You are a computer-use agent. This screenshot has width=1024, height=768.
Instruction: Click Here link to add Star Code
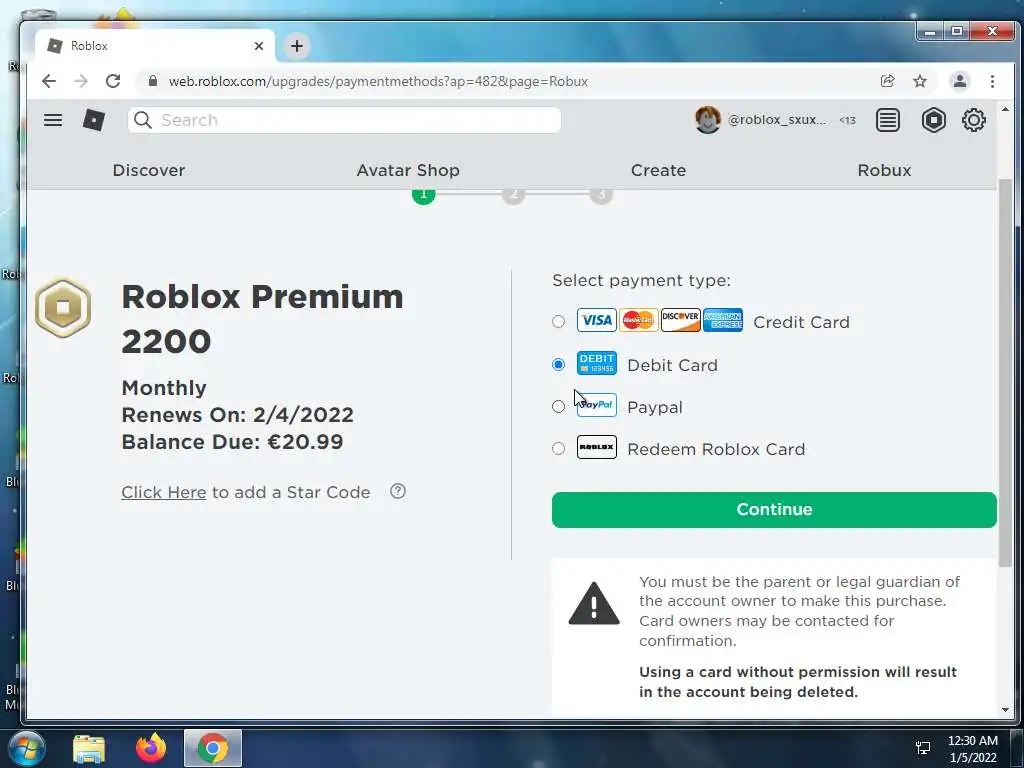click(164, 492)
